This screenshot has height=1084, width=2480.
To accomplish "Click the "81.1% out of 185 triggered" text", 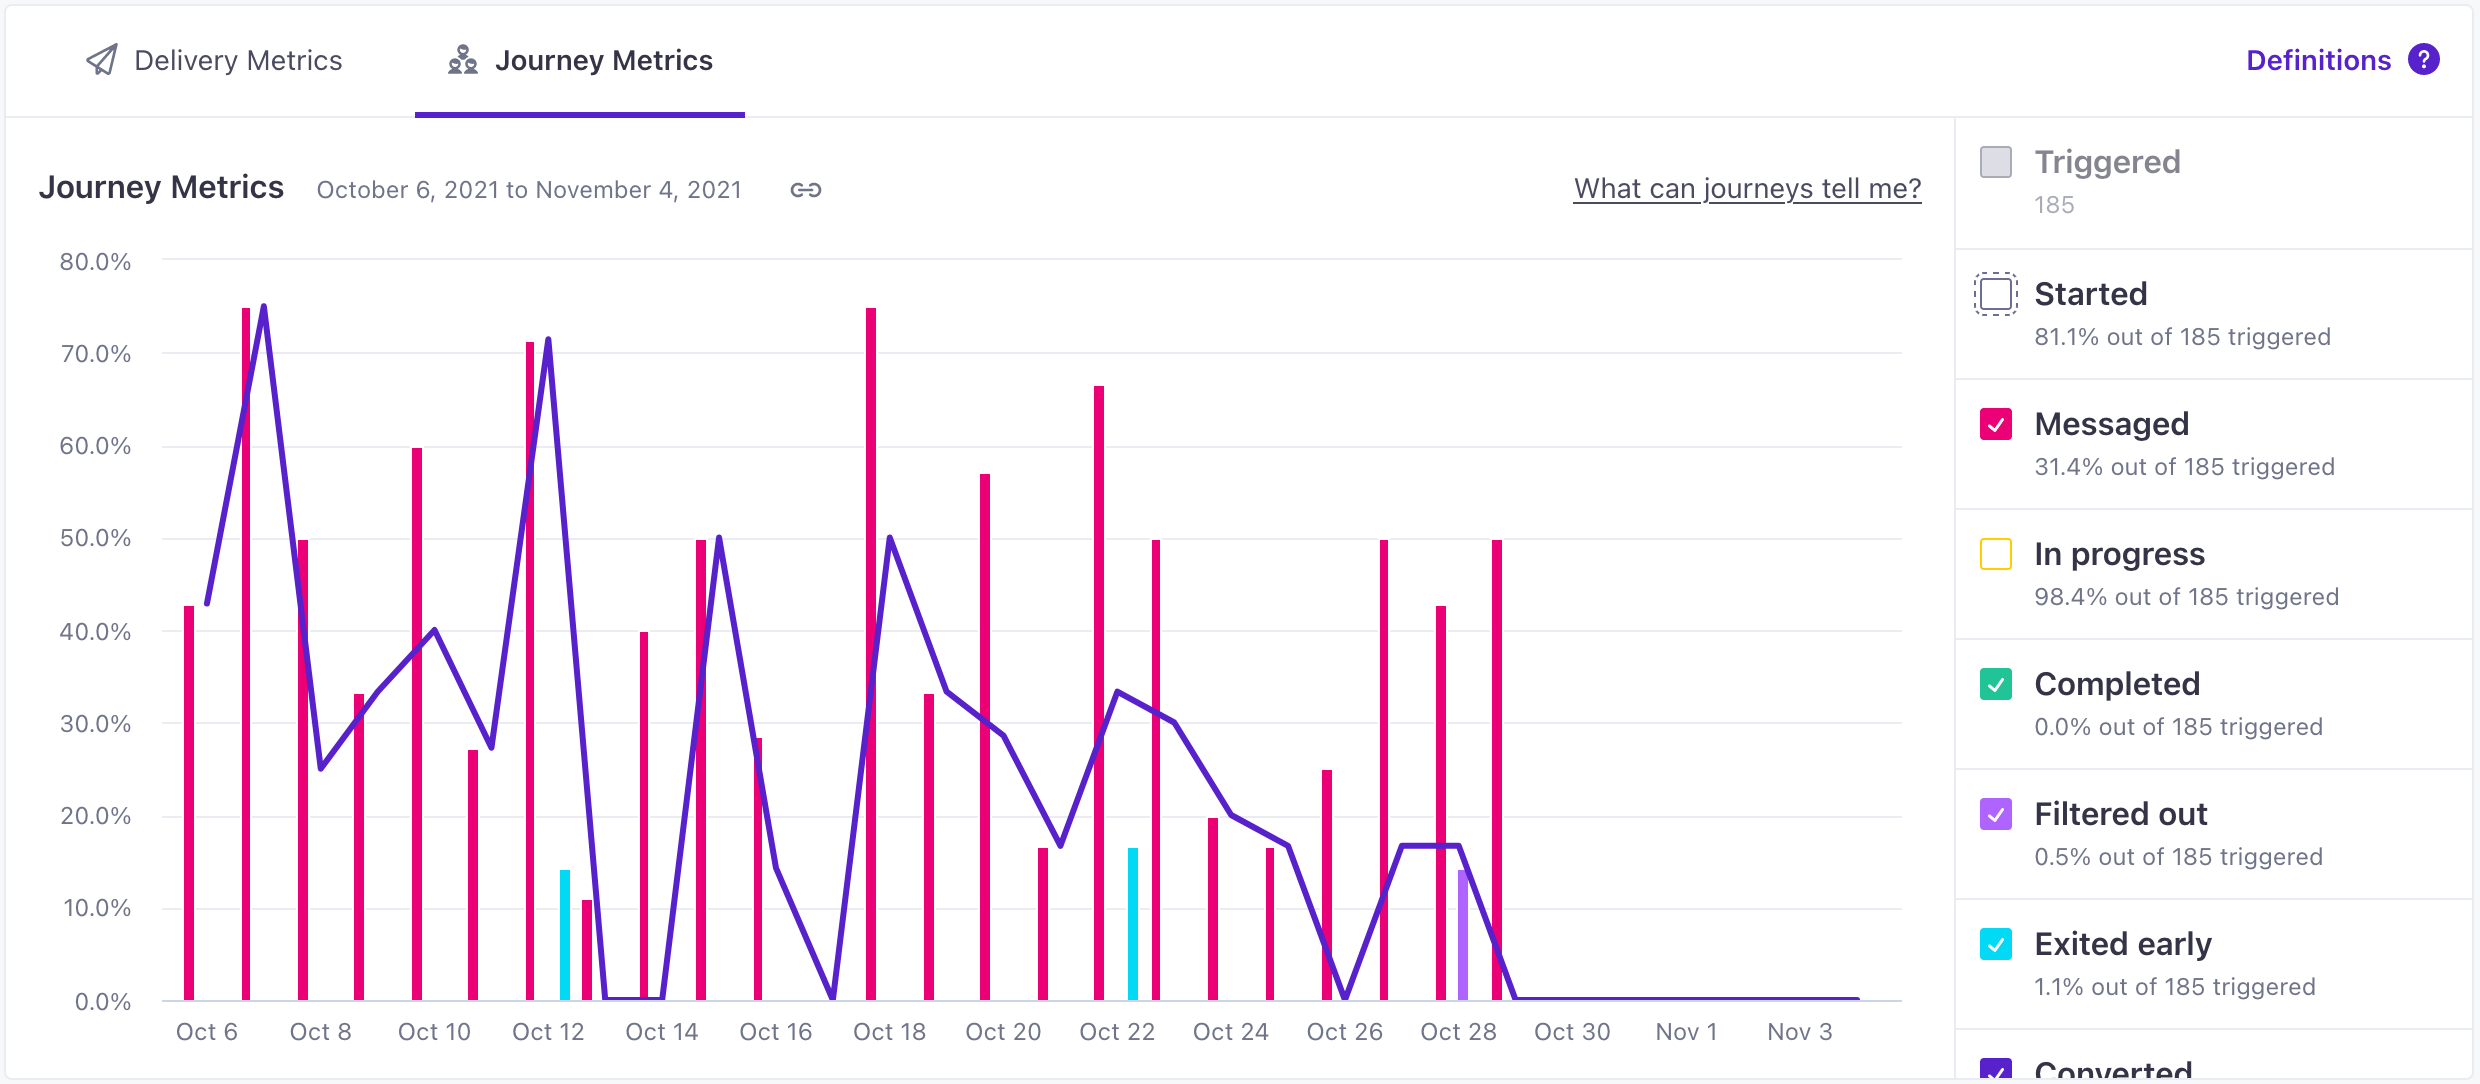I will [x=2182, y=337].
